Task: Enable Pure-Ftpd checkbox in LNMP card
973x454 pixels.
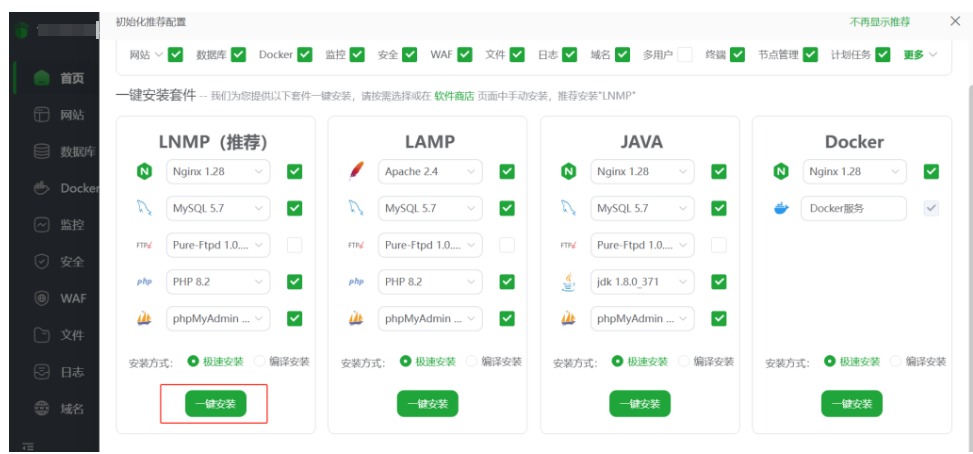Action: pos(294,245)
